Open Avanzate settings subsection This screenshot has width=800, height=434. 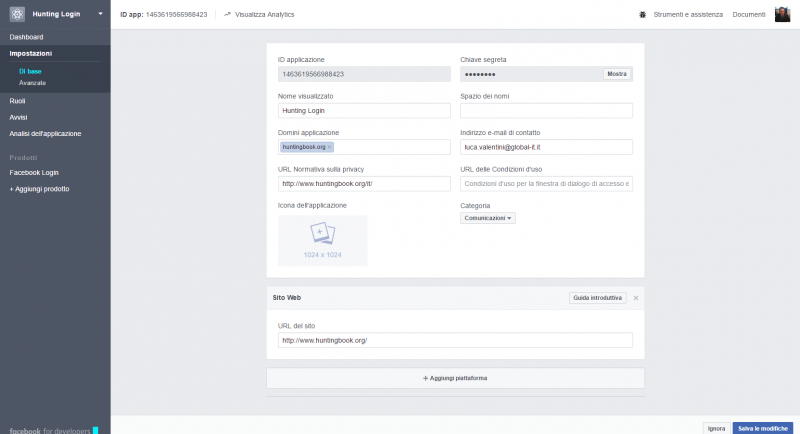tap(32, 83)
